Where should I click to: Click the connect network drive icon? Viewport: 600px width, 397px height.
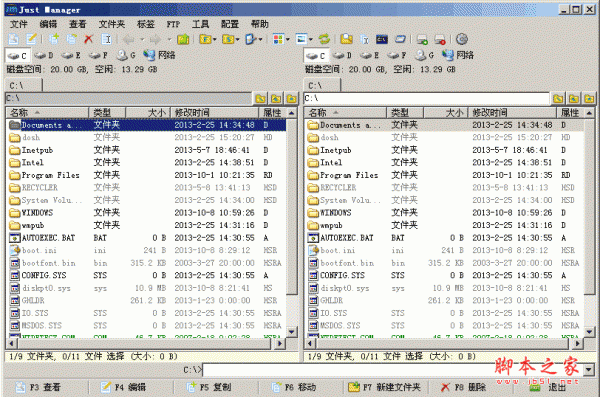[422, 39]
